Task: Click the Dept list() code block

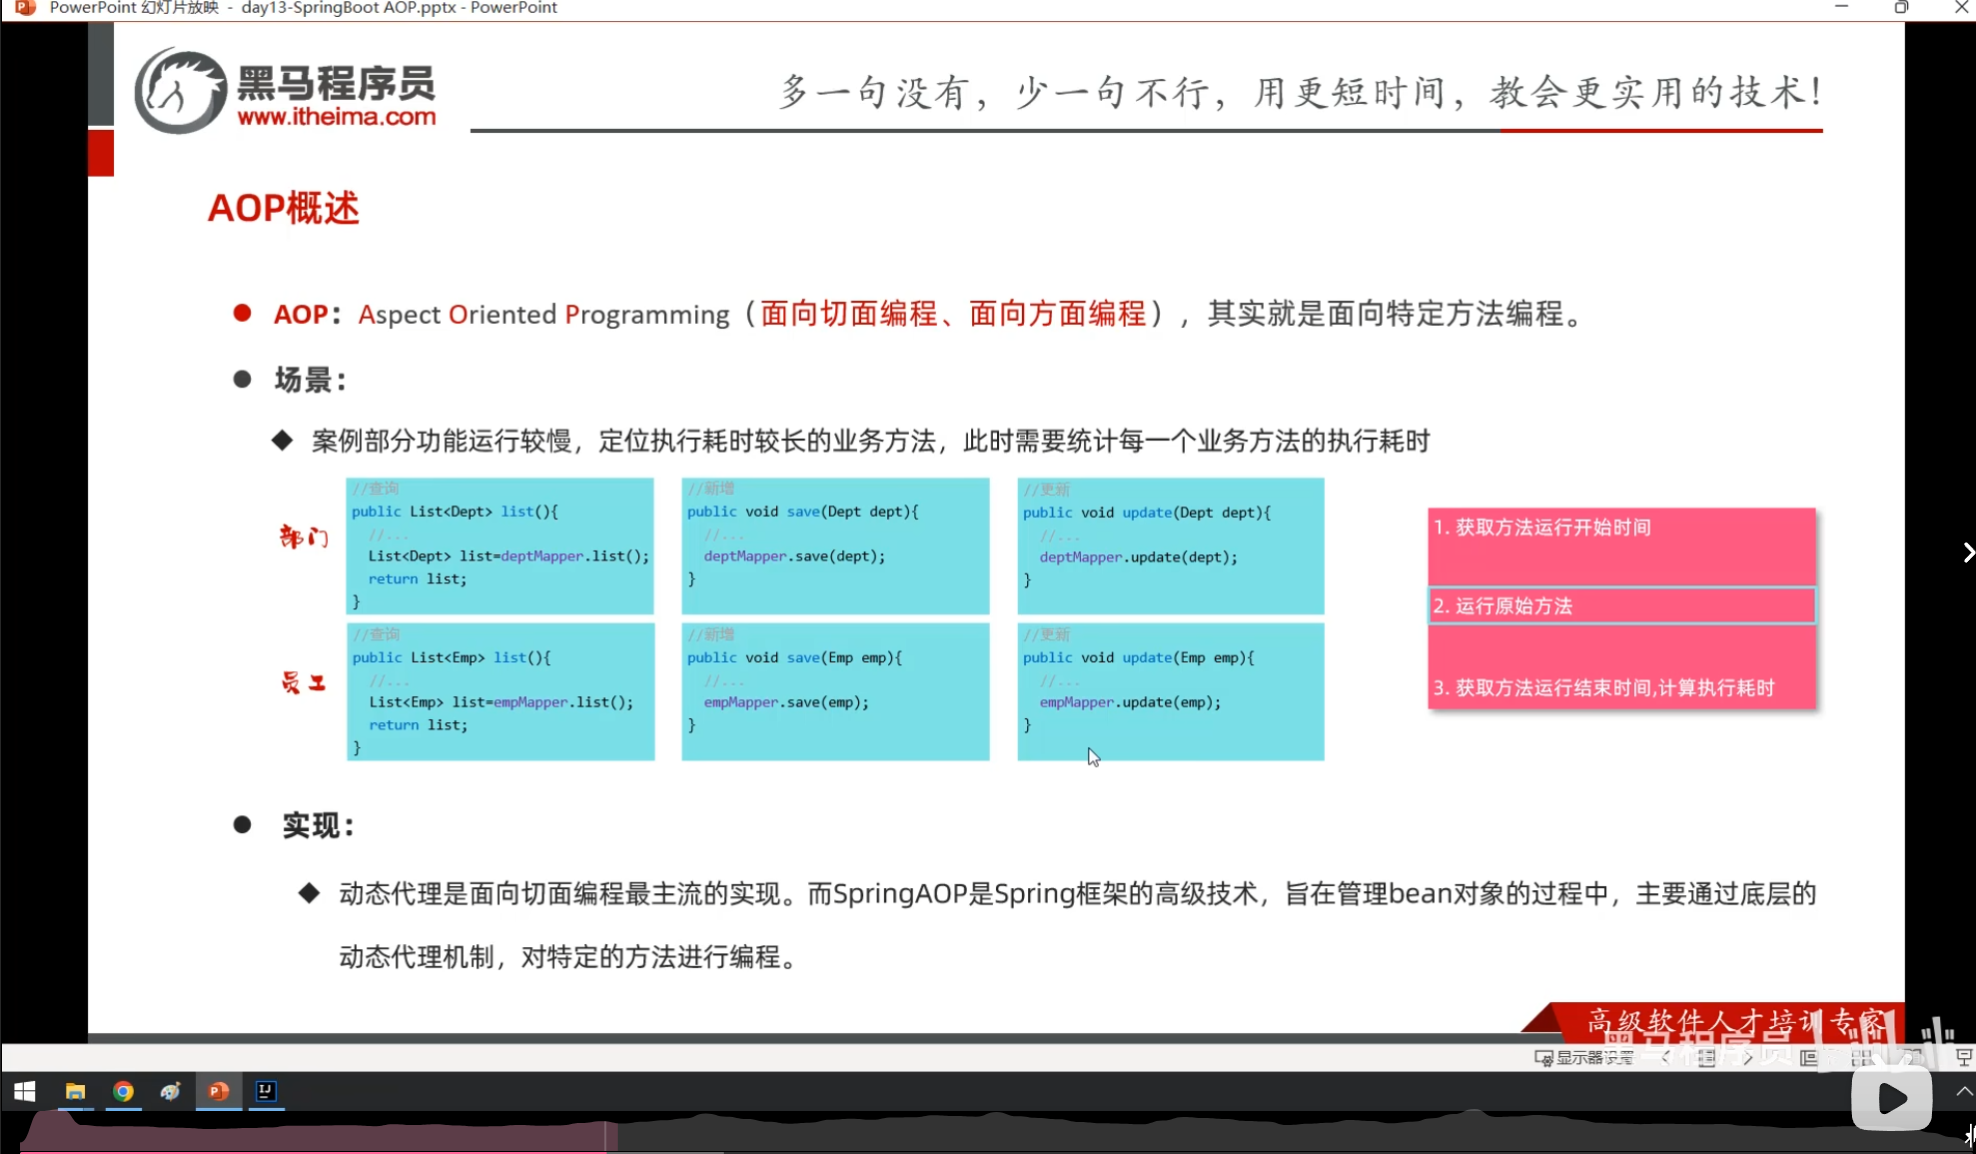Action: coord(500,546)
